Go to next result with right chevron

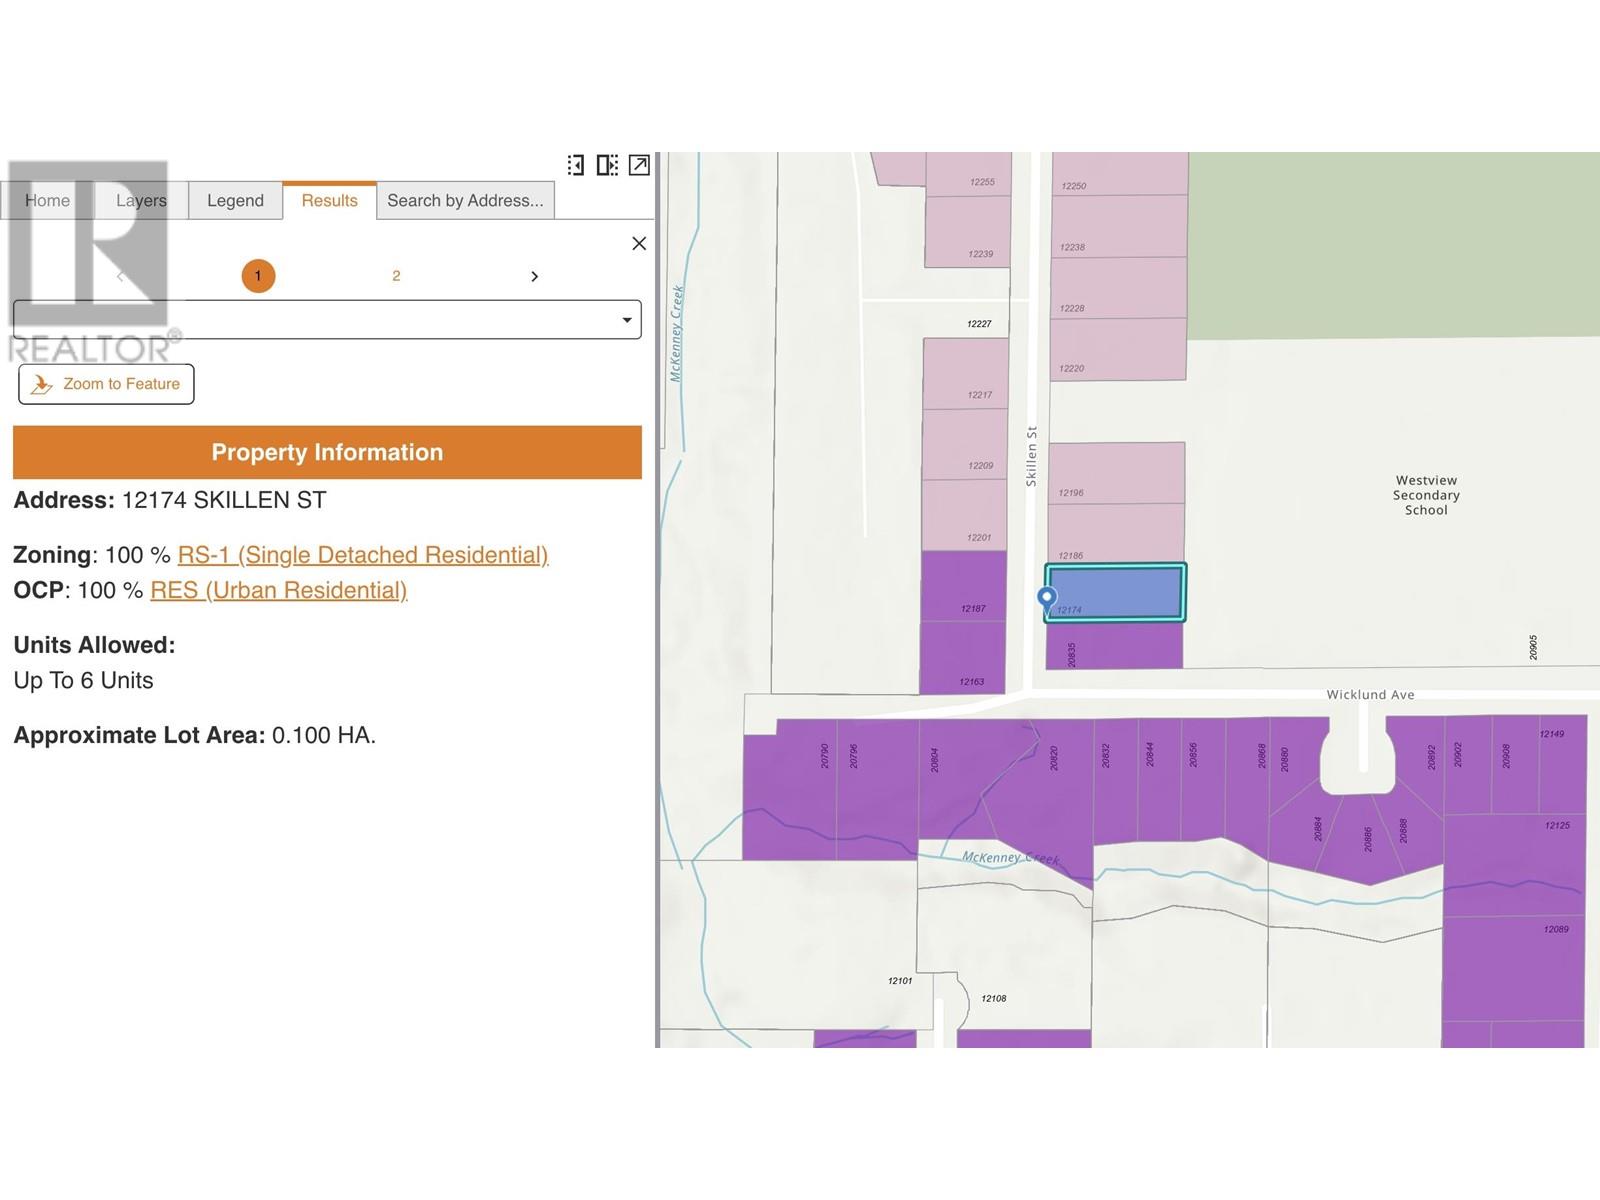[x=534, y=276]
